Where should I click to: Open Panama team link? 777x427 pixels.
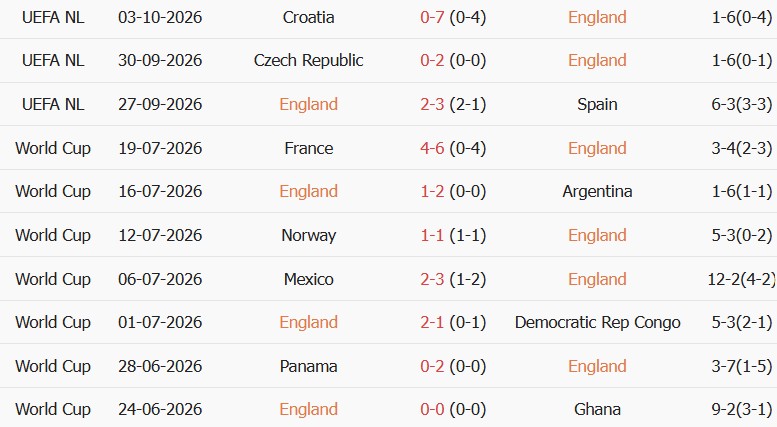[308, 366]
